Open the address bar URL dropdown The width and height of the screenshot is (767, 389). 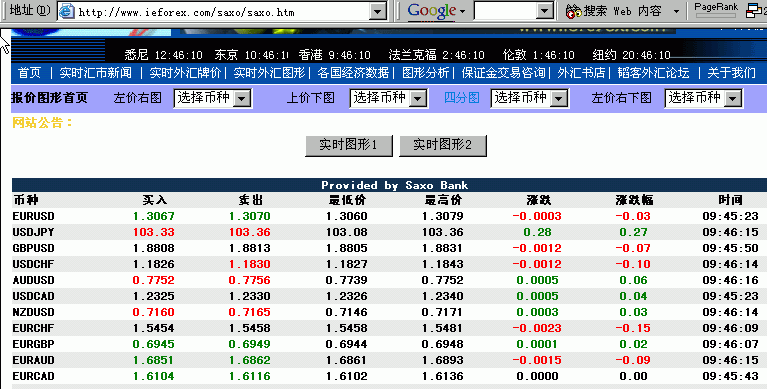(378, 11)
